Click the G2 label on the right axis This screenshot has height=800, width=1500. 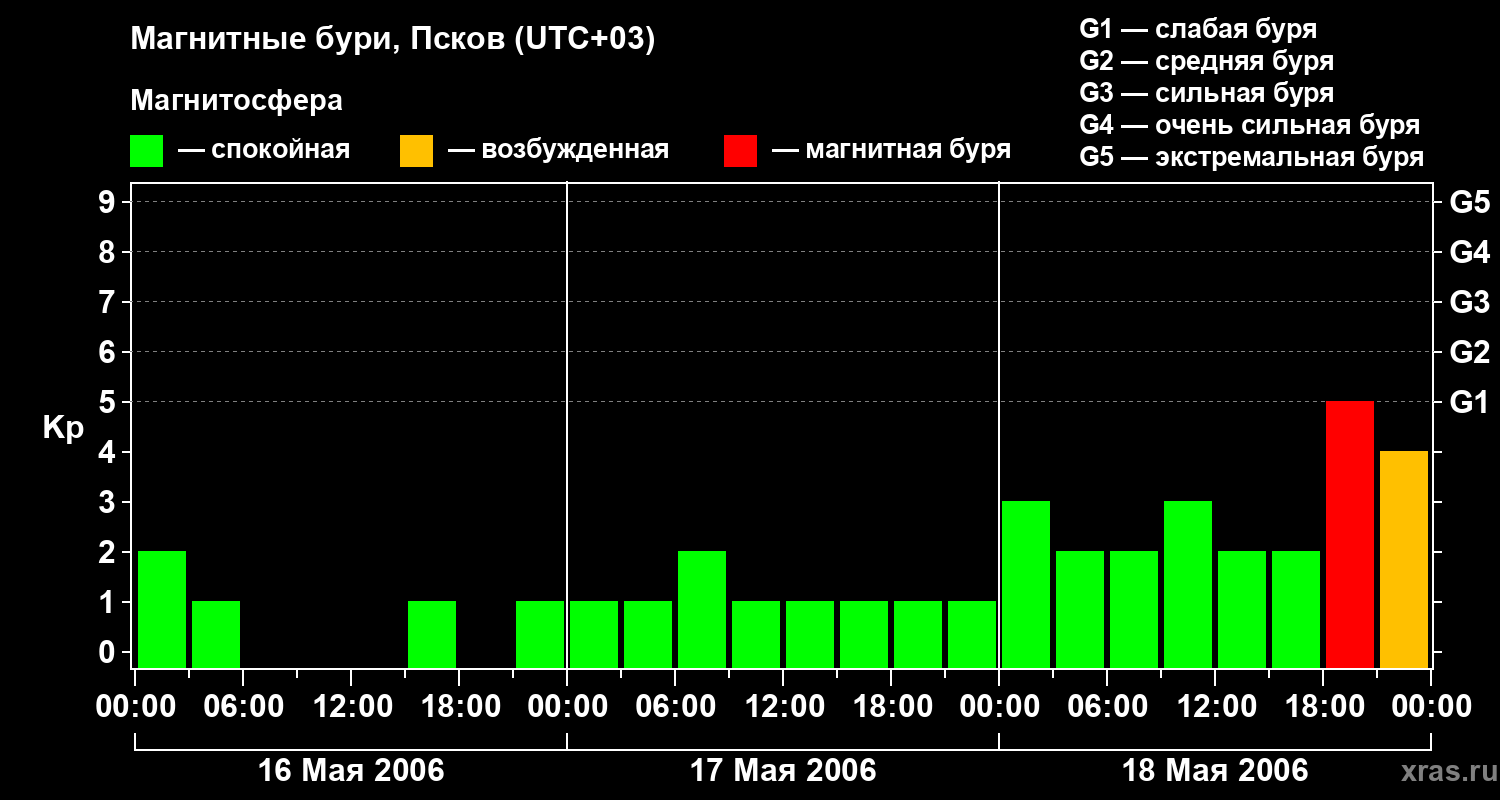[x=1470, y=352]
